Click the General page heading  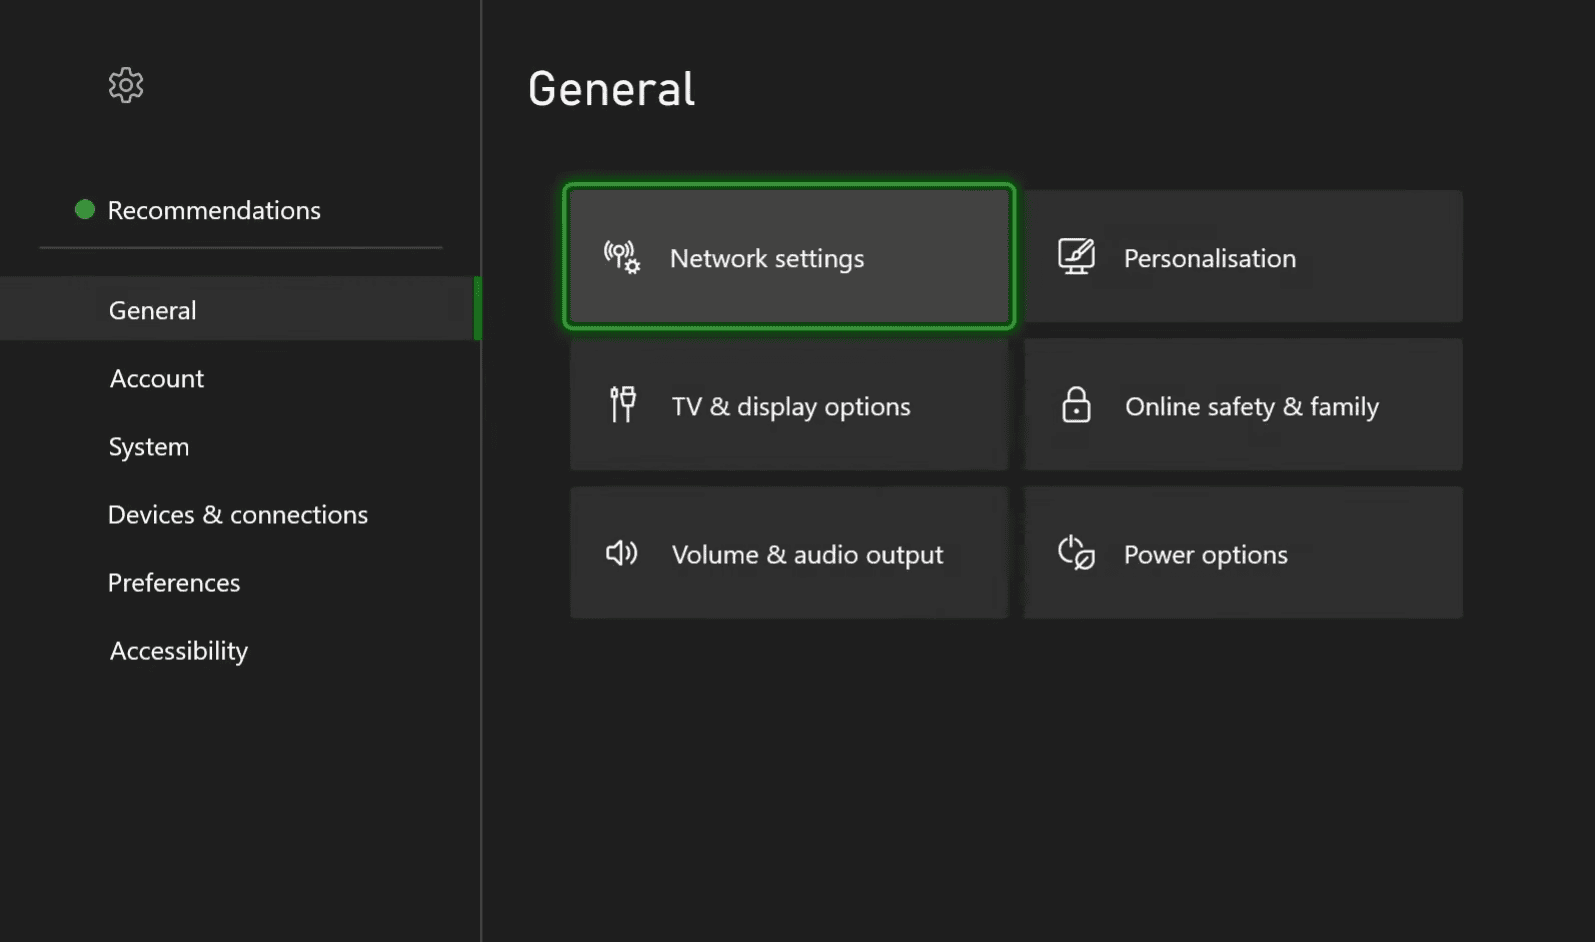pos(611,89)
